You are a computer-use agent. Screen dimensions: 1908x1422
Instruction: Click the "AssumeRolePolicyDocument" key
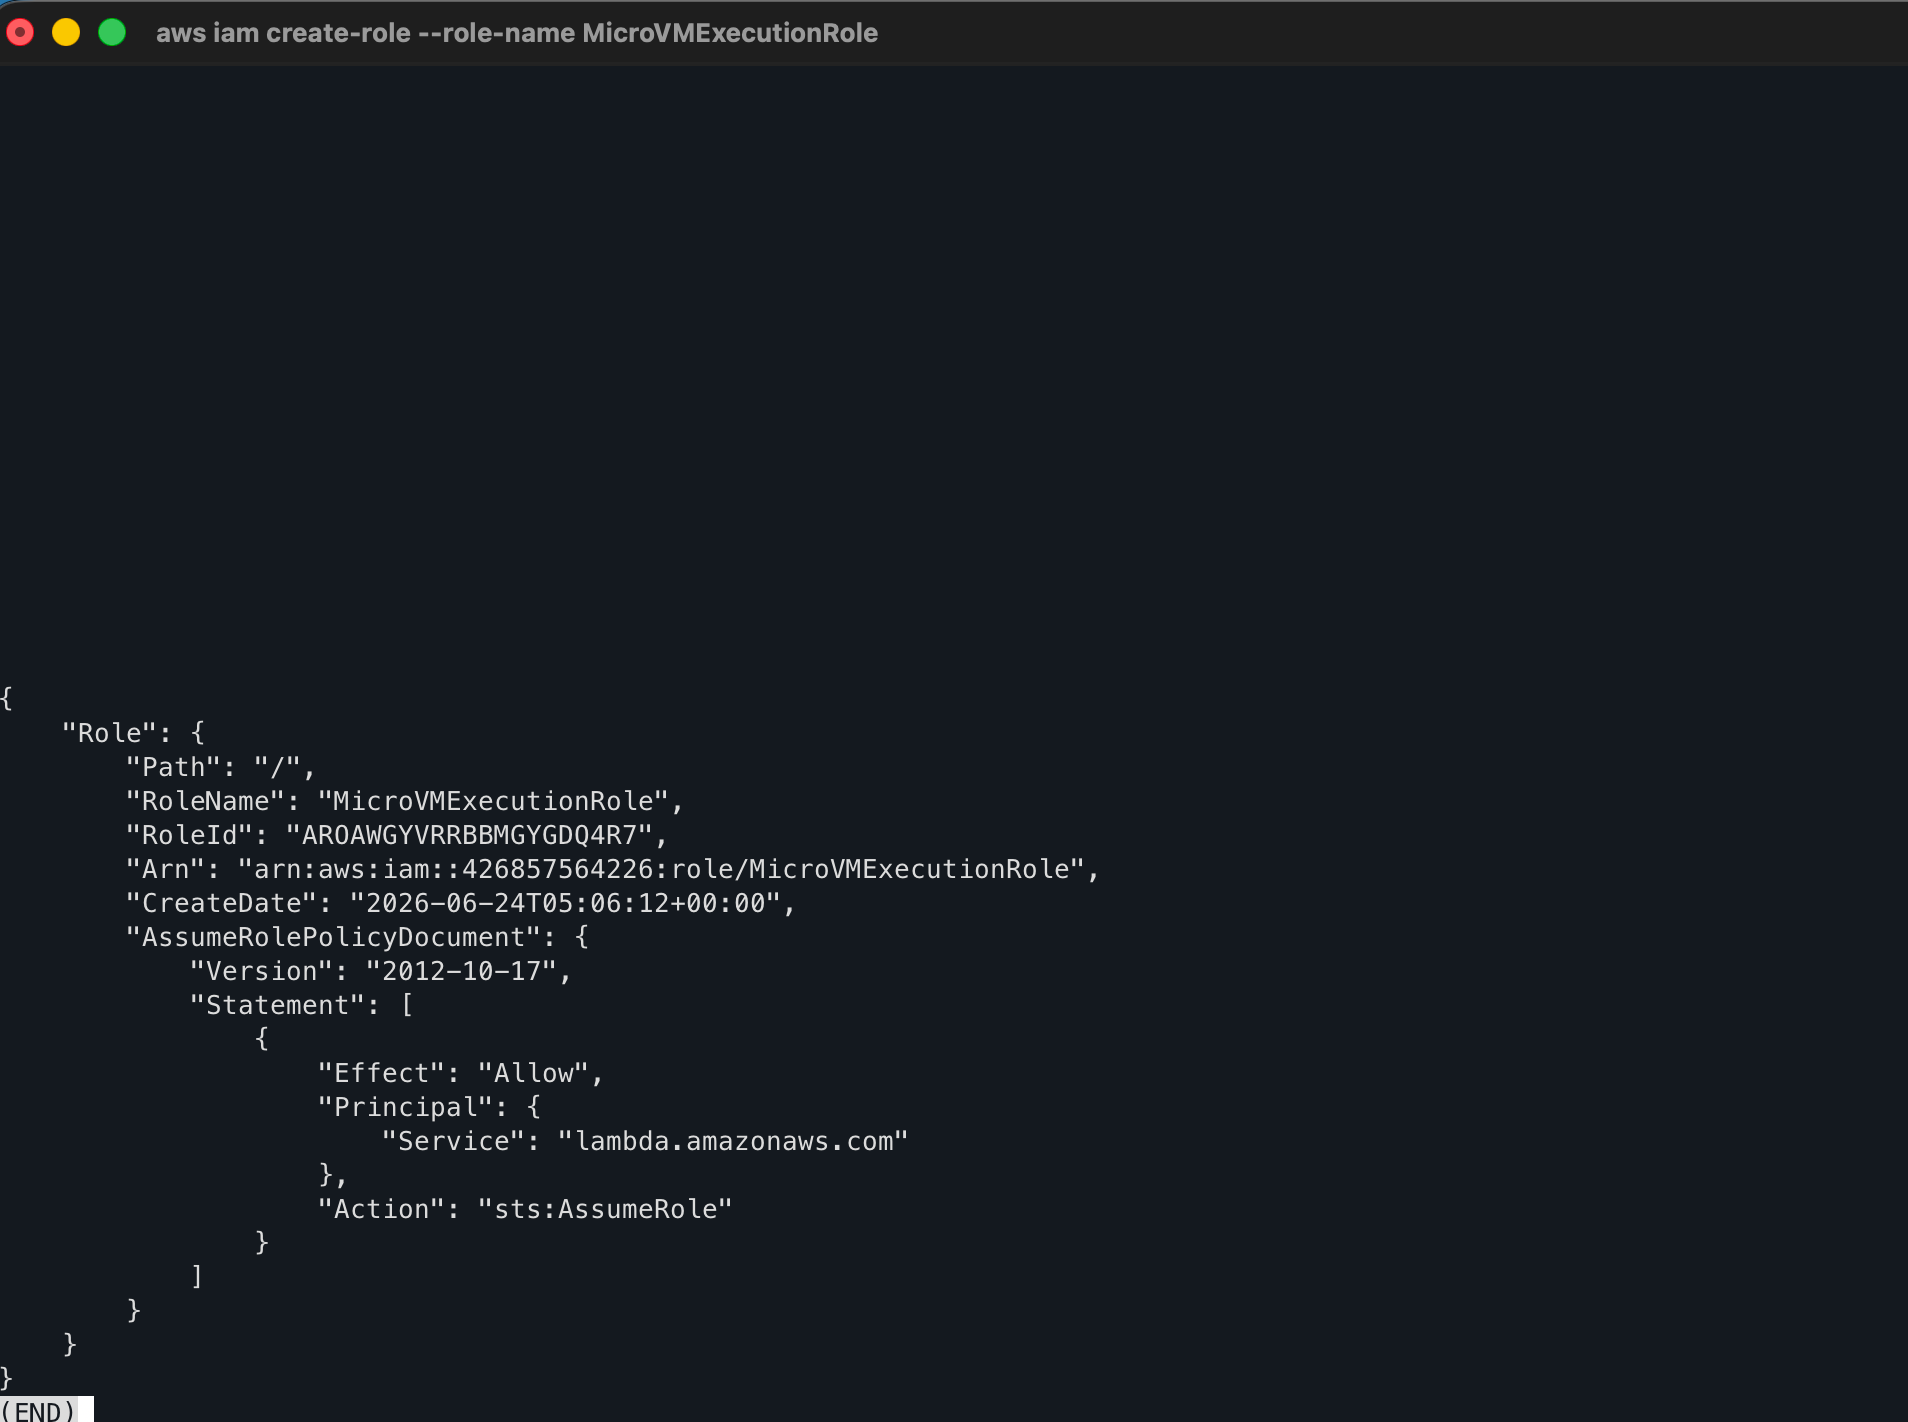[x=333, y=937]
